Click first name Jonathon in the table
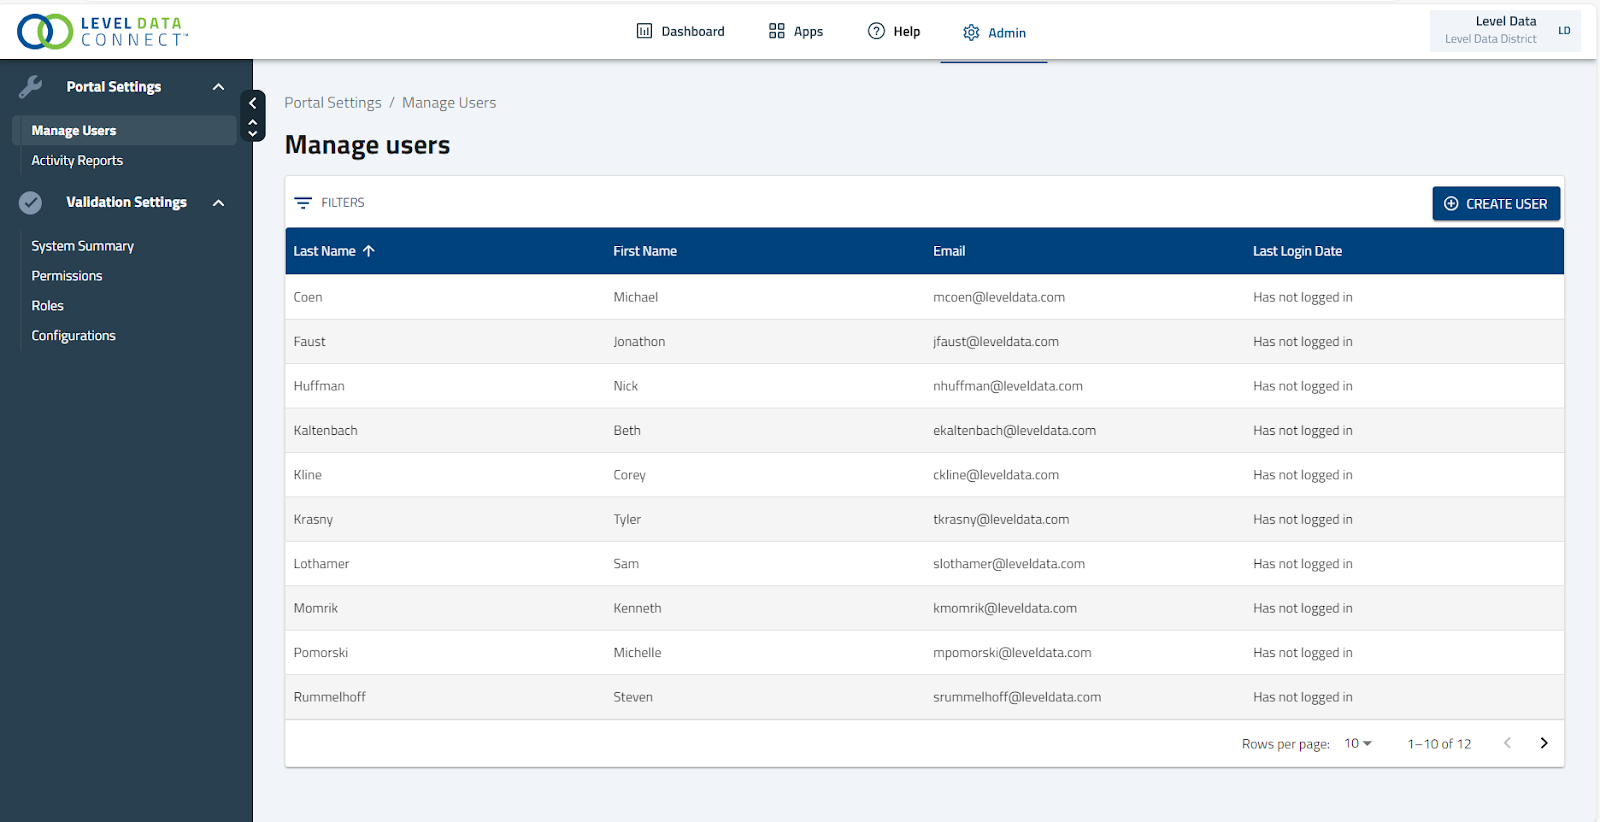1600x822 pixels. tap(639, 342)
